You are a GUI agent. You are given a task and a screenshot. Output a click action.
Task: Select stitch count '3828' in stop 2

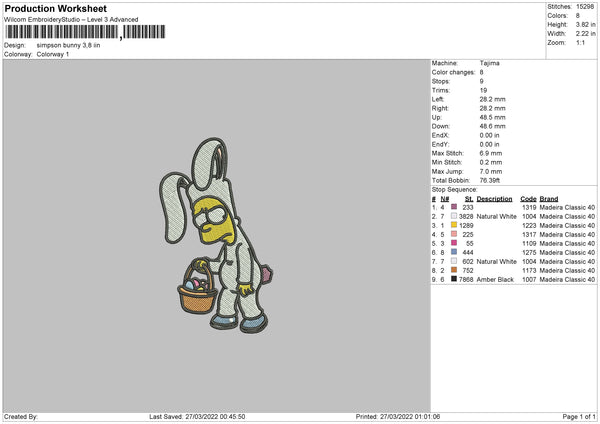[x=466, y=217]
